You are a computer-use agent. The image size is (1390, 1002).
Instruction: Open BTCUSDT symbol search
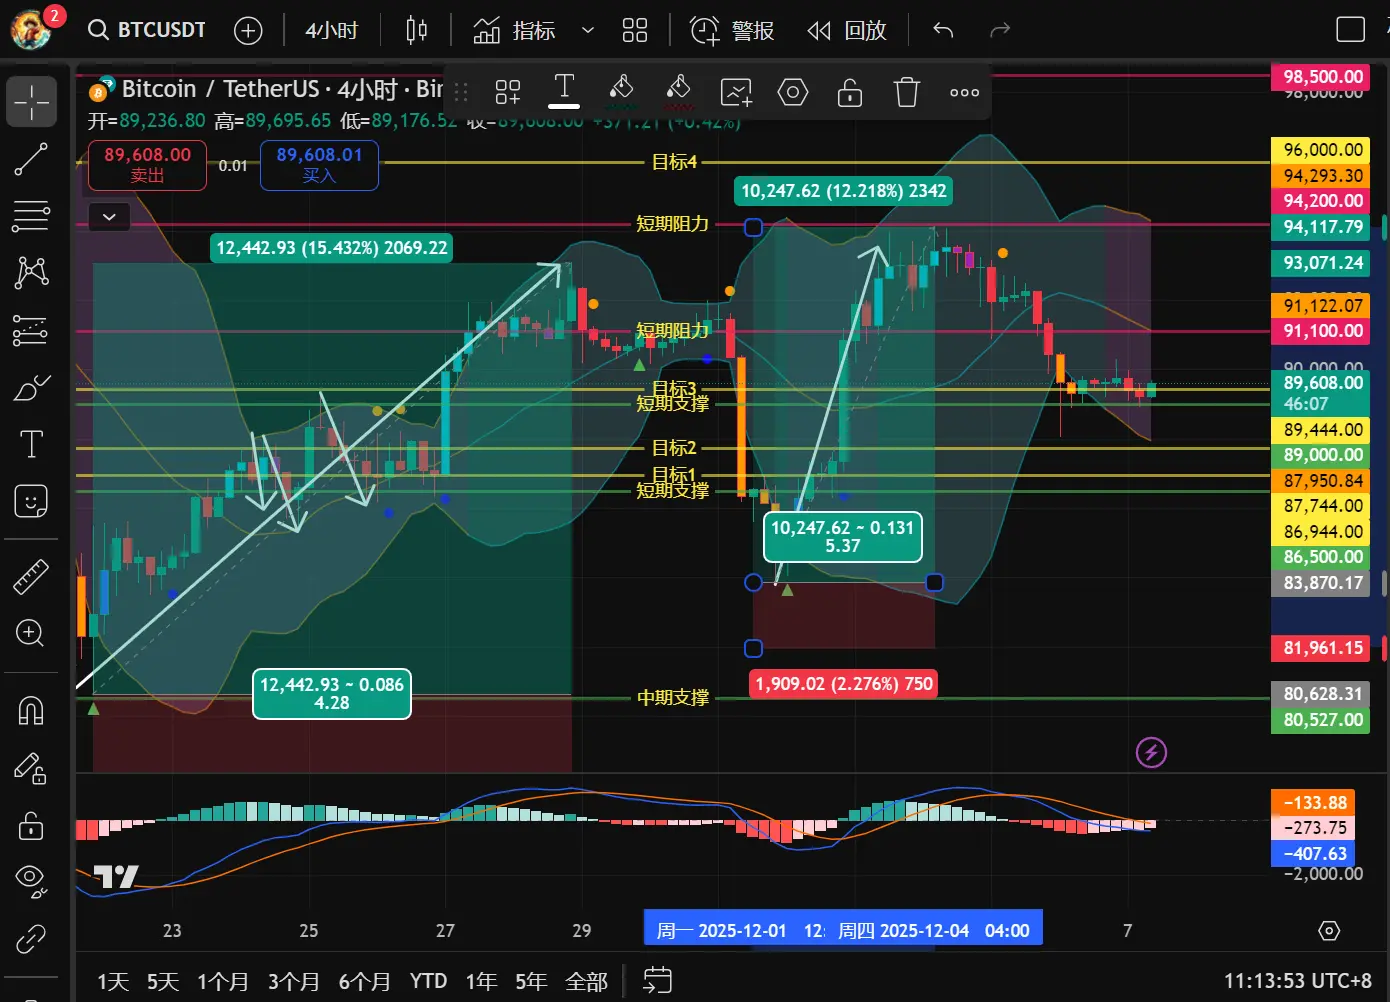coord(147,30)
